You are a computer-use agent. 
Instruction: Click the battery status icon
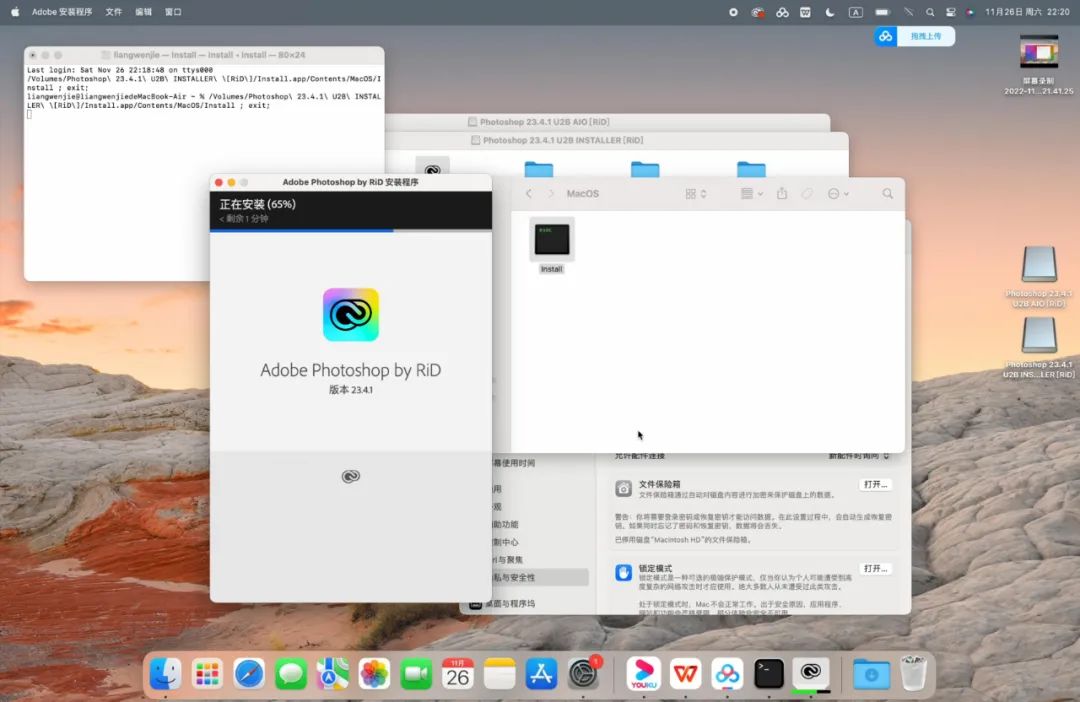[882, 12]
